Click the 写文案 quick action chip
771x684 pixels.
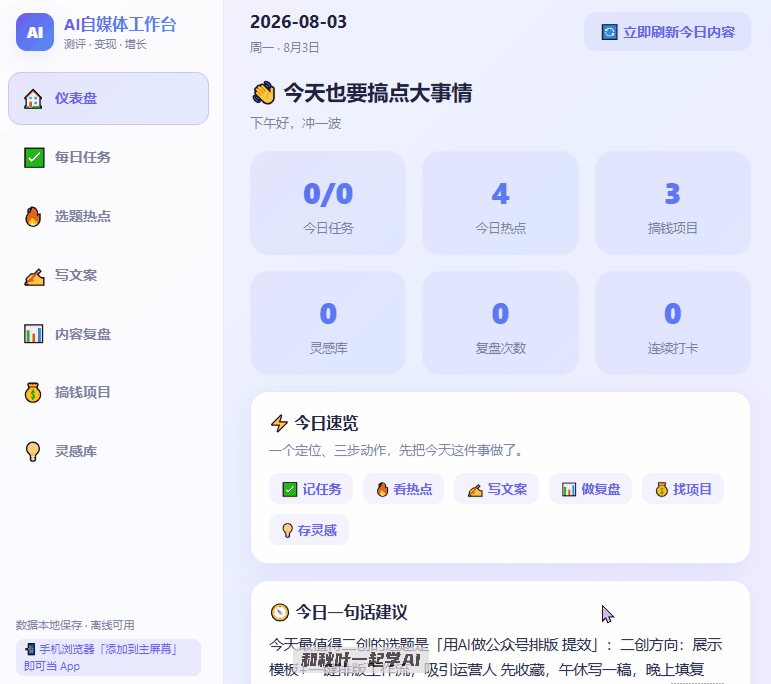tap(497, 489)
